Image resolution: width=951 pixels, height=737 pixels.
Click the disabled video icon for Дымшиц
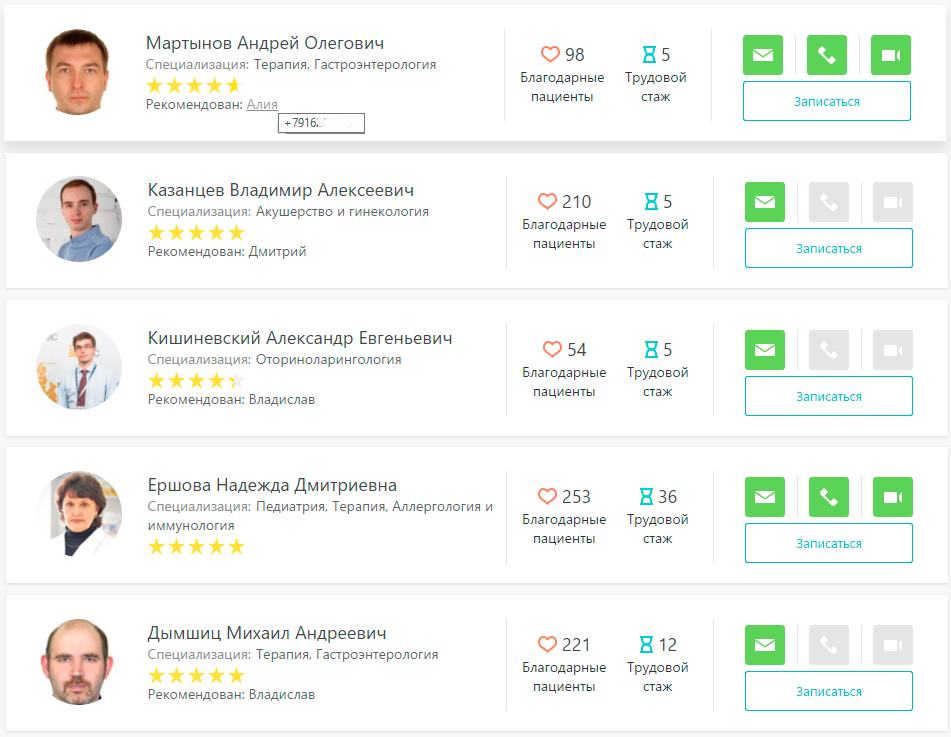[x=893, y=645]
